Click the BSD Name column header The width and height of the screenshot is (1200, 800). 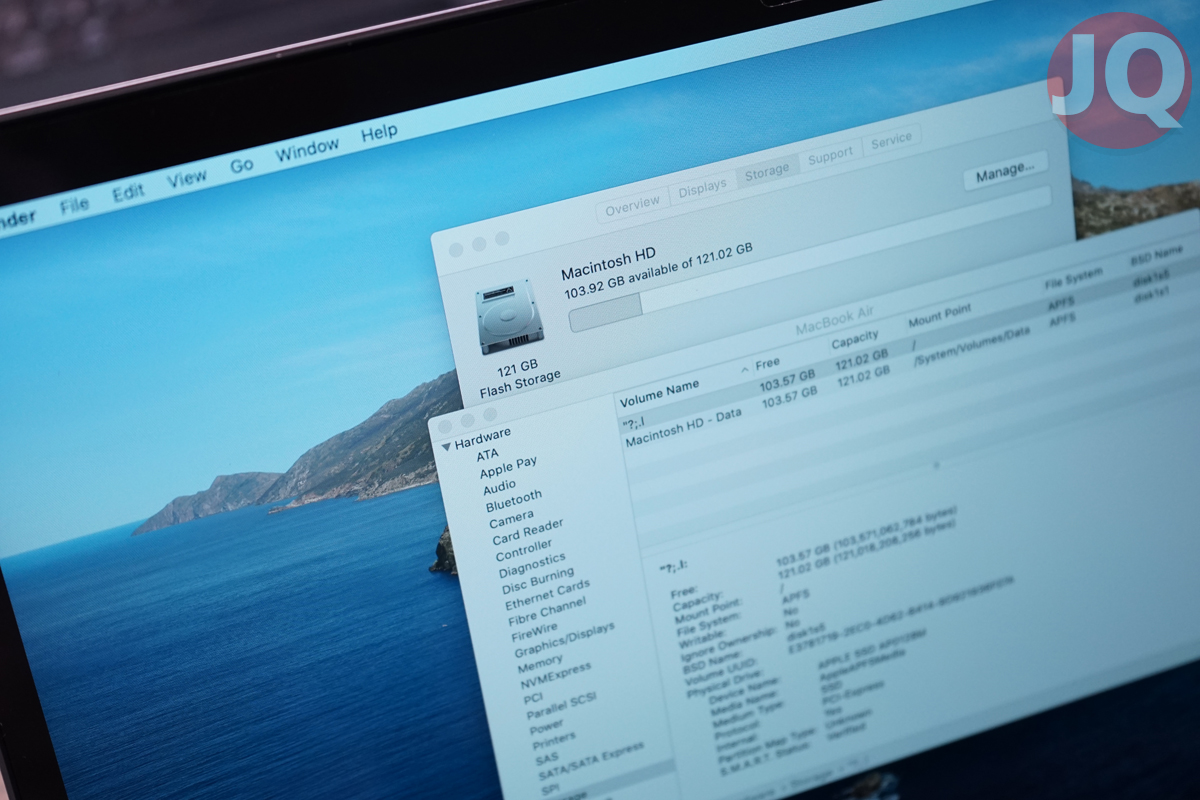point(1156,256)
